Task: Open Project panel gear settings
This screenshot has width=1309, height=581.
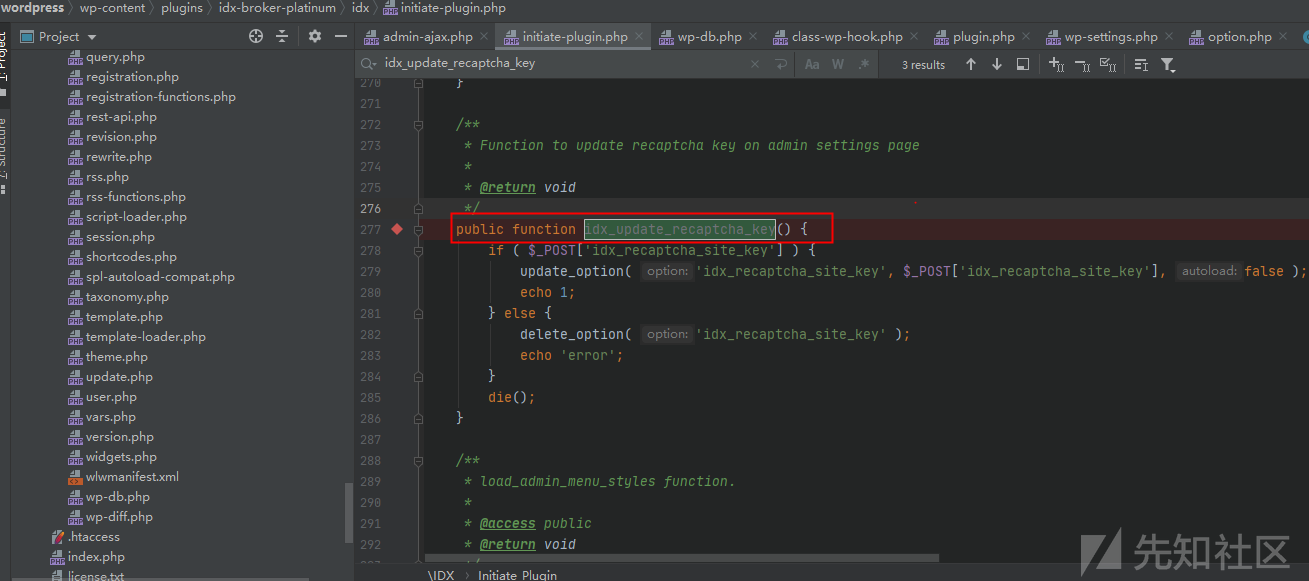Action: pos(315,36)
